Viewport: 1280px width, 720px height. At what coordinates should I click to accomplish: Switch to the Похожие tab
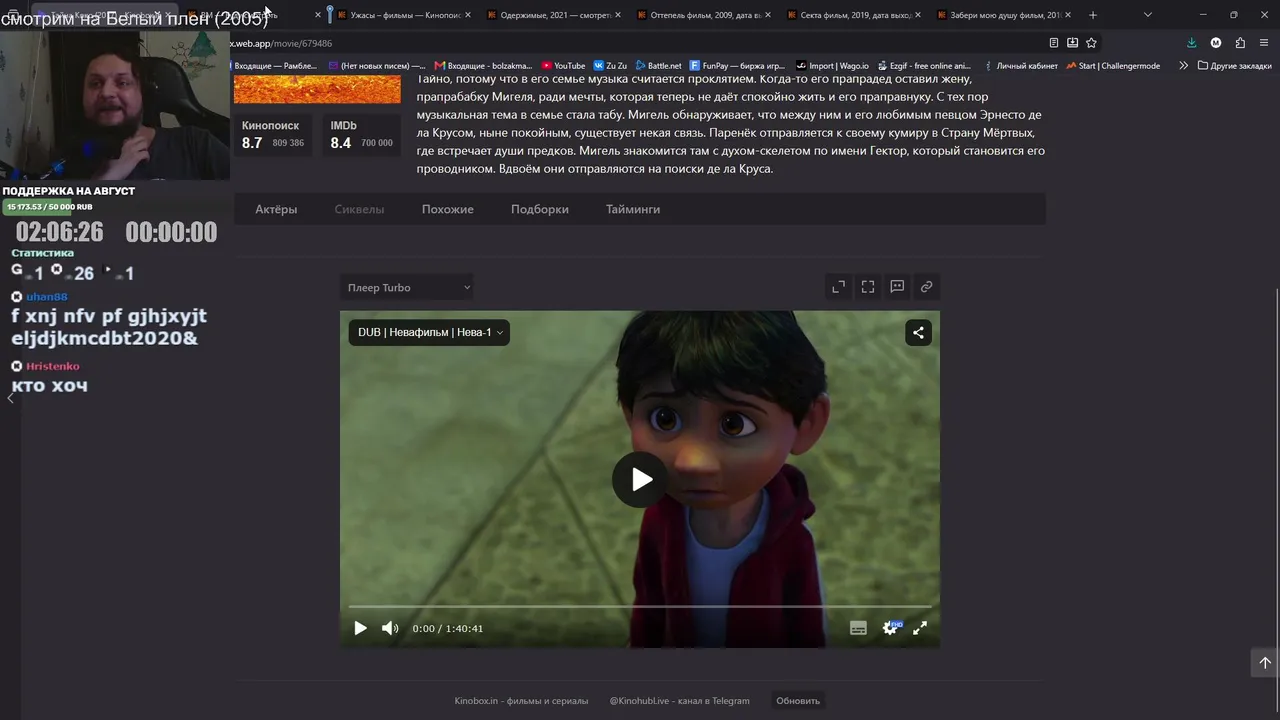[448, 209]
